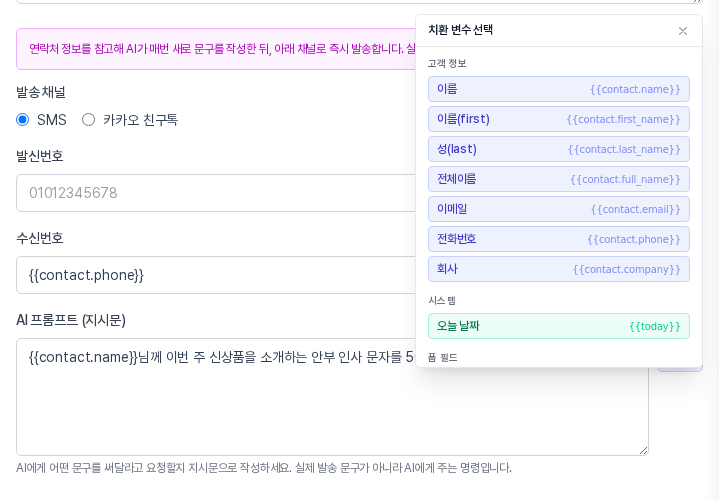Insert the 이름(first) variable
Viewport: 719px width, 500px height.
pos(559,119)
